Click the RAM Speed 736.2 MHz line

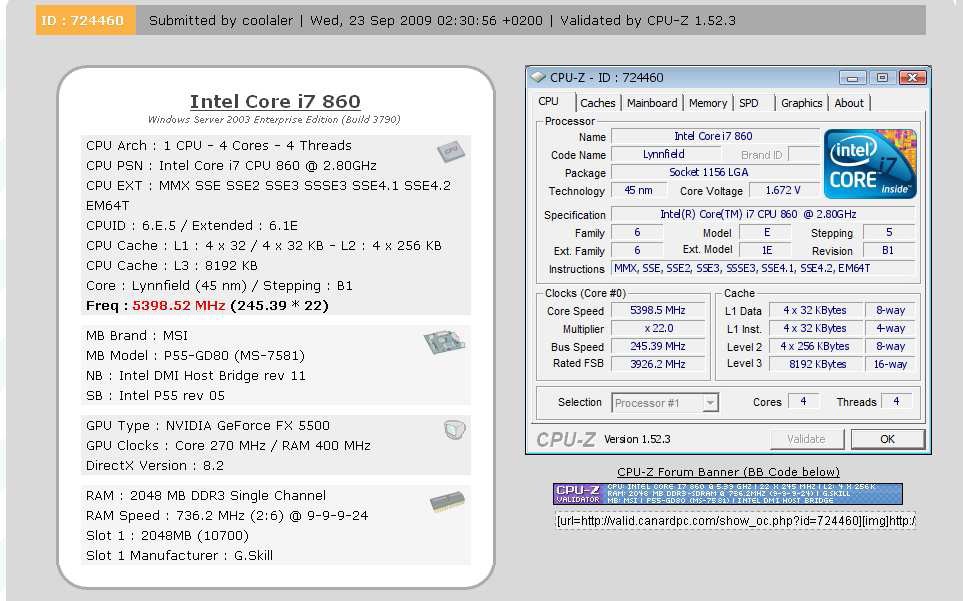click(227, 516)
